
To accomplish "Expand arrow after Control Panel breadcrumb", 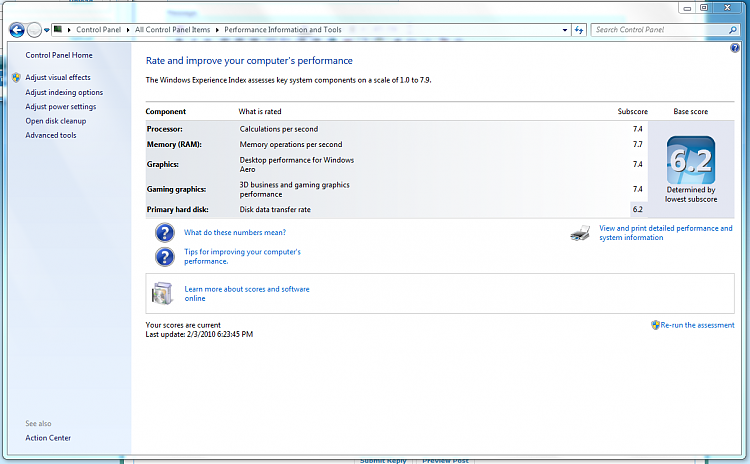I will click(128, 30).
